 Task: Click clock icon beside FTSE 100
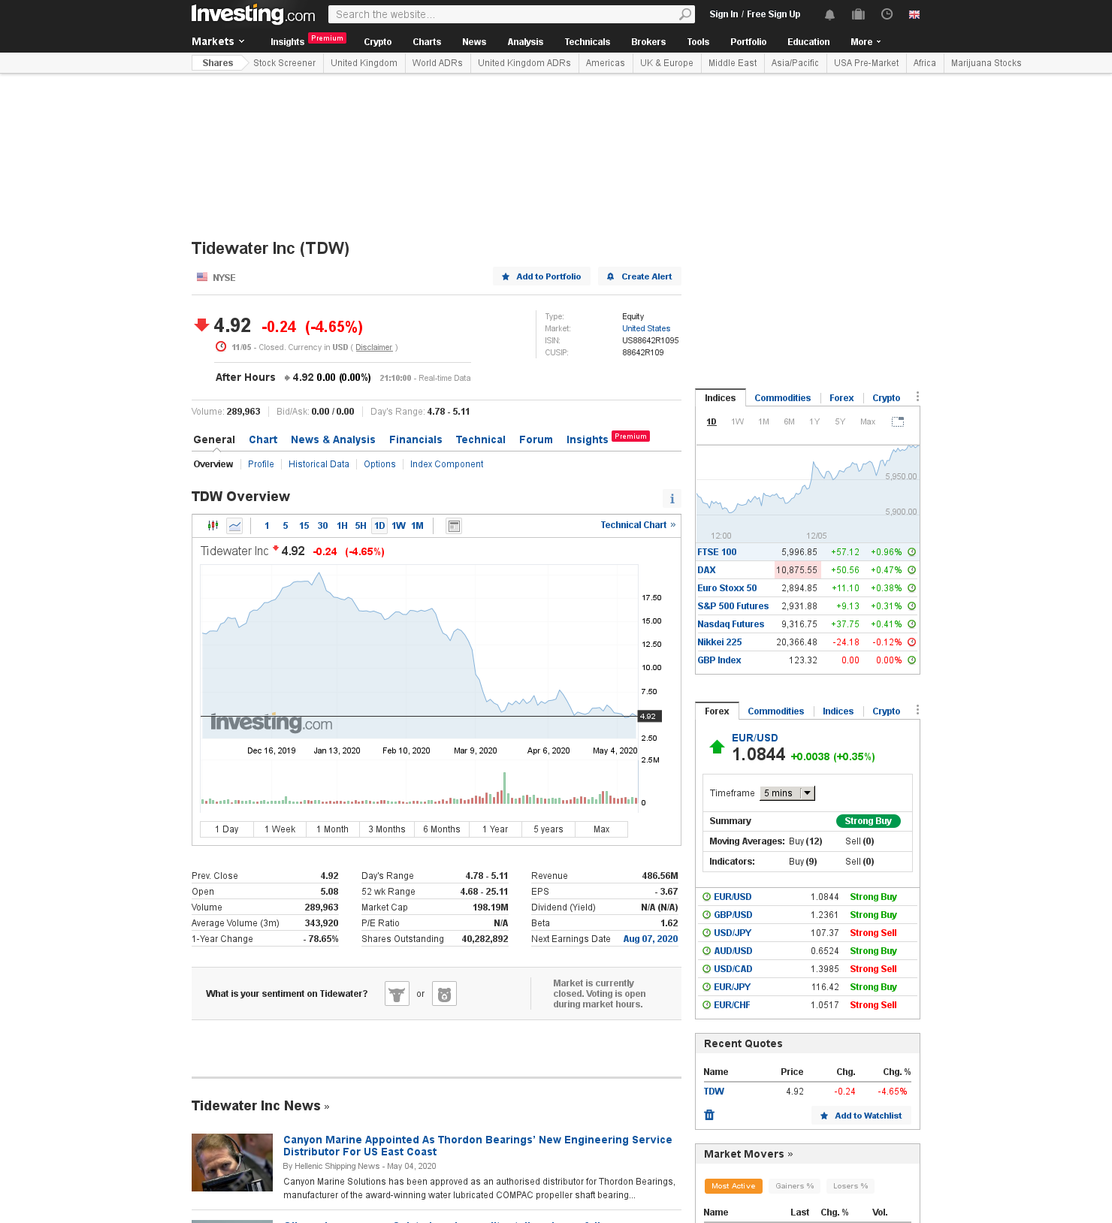(912, 552)
